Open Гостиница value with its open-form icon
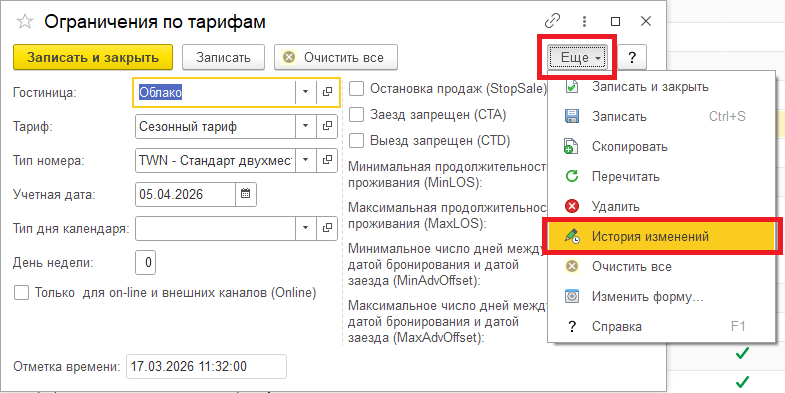 327,92
